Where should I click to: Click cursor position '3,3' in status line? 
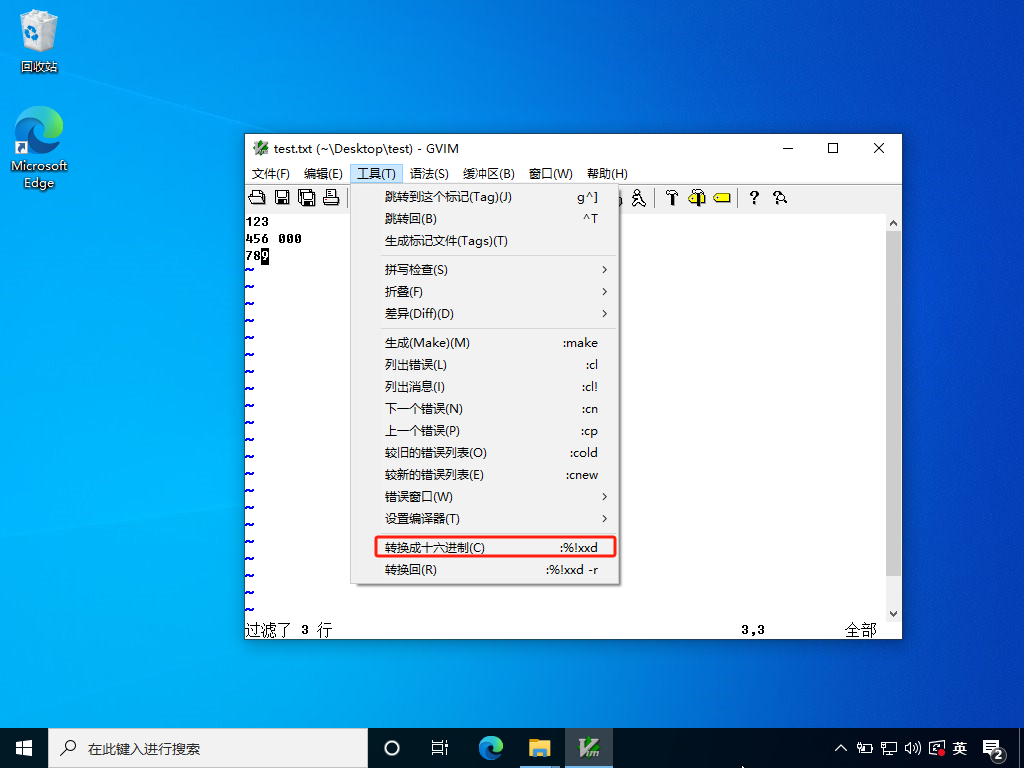[753, 630]
